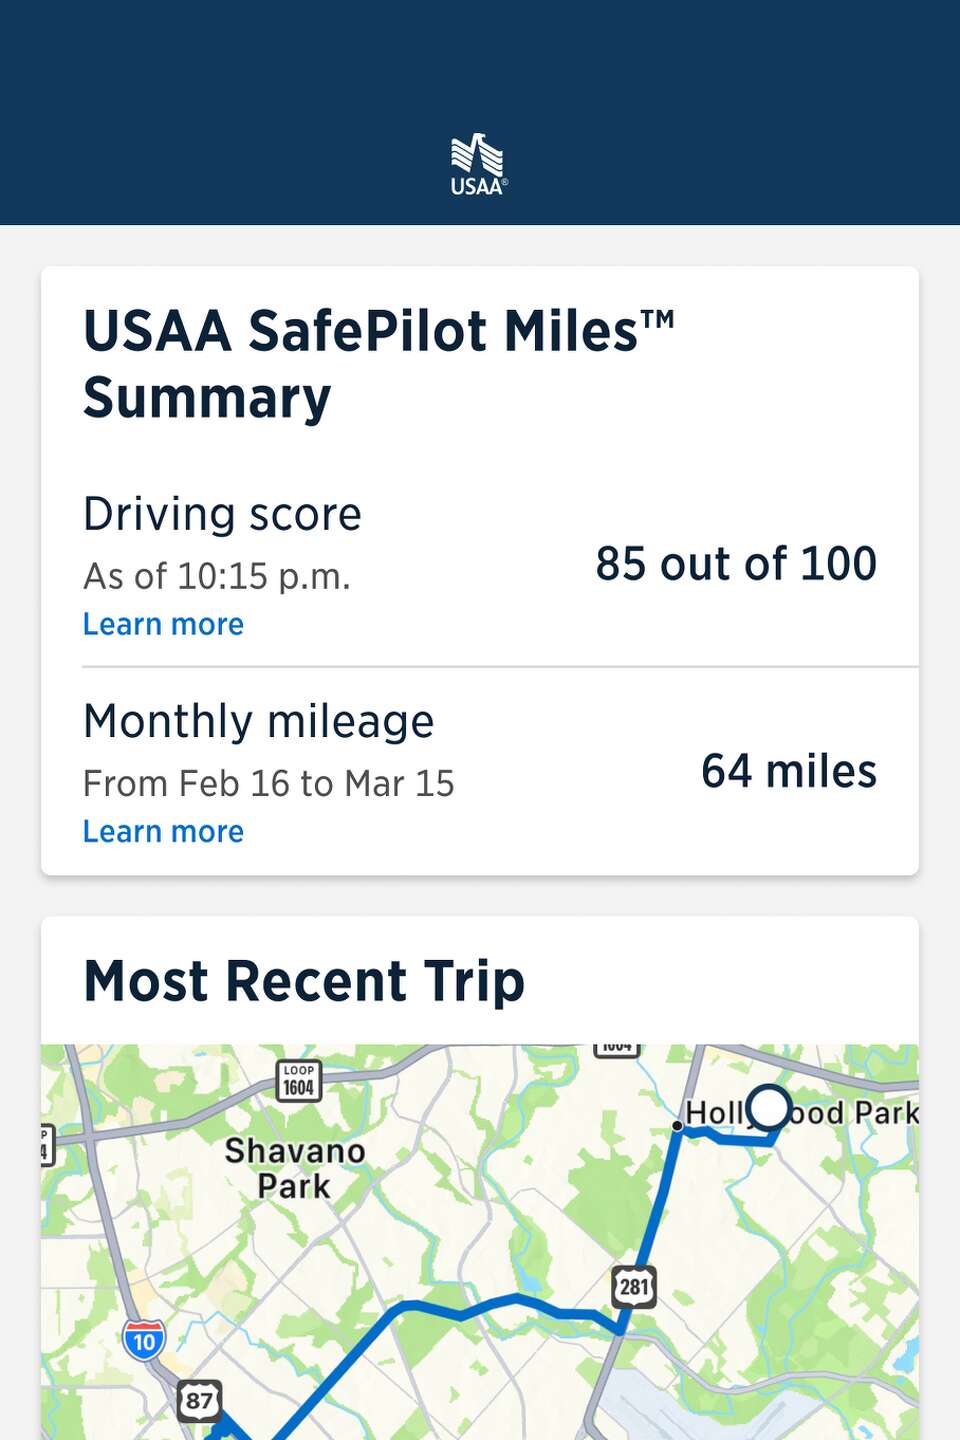Click the Interstate 10 shield on map
Viewport: 960px width, 1440px height.
click(144, 1340)
